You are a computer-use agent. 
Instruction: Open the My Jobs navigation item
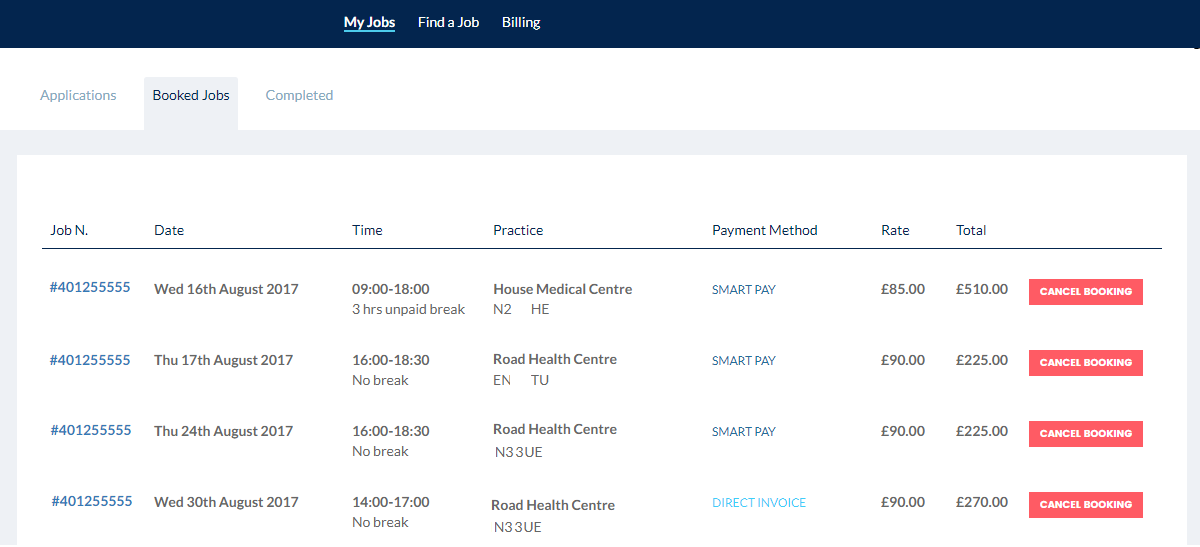click(x=369, y=22)
